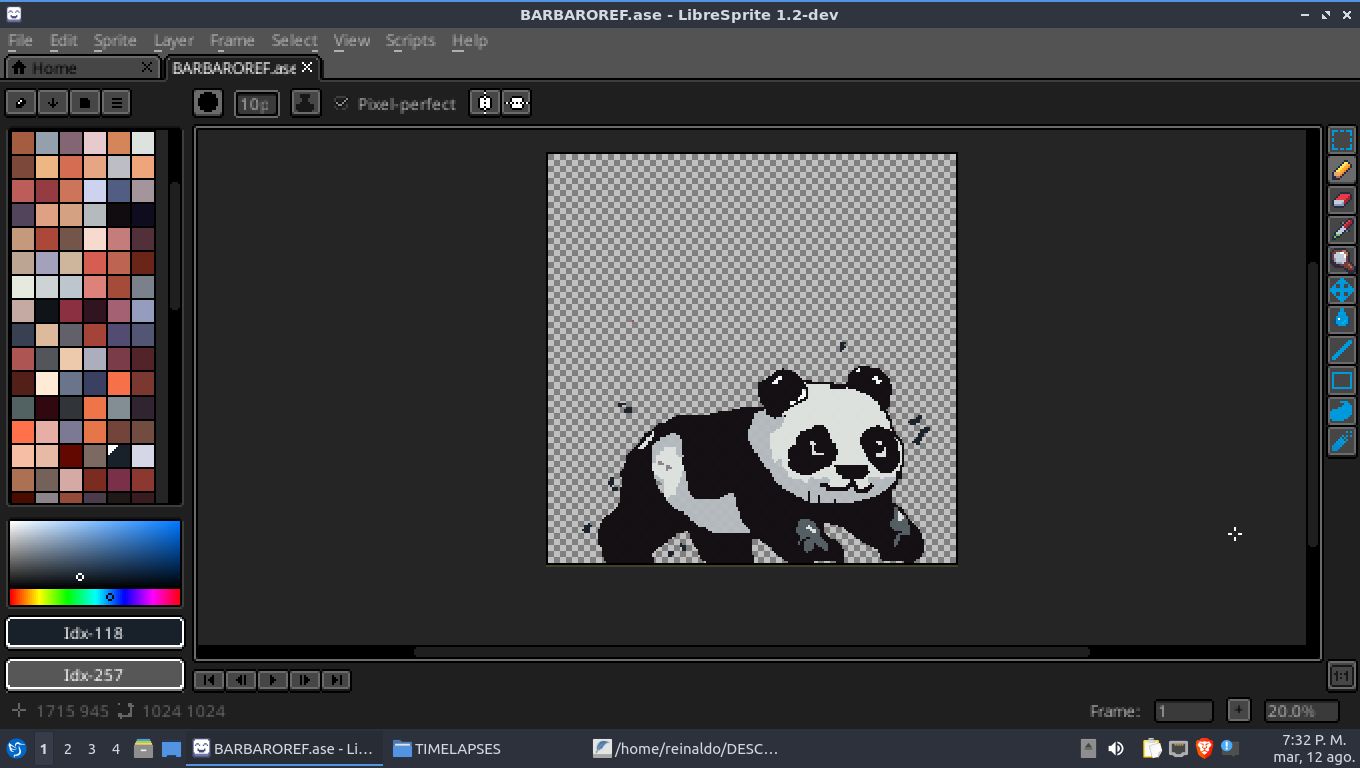Screen dimensions: 1360x768
Task: Click the rainbow hue slider
Action: 94,597
